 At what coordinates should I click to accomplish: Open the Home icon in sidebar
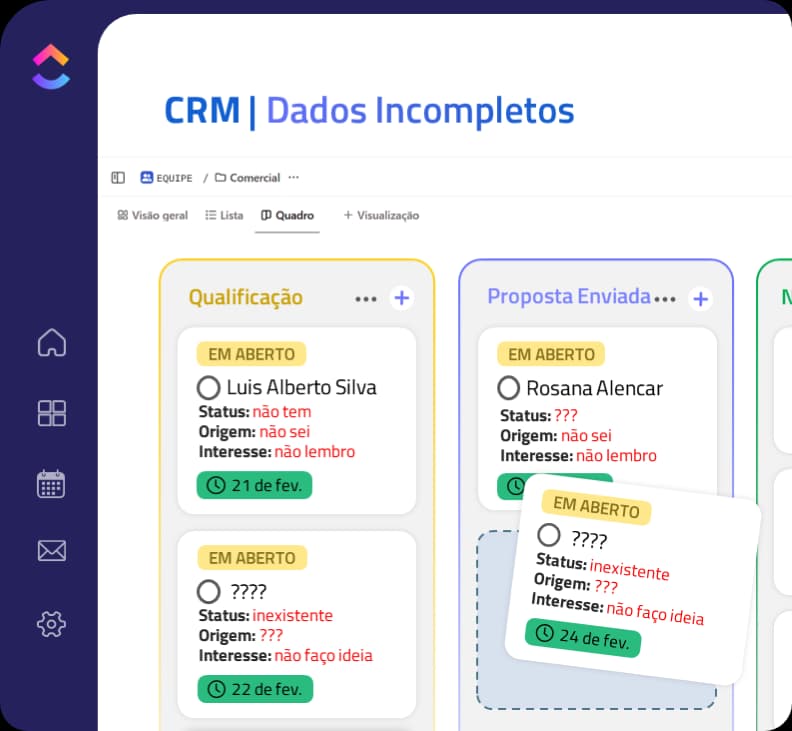(x=51, y=343)
